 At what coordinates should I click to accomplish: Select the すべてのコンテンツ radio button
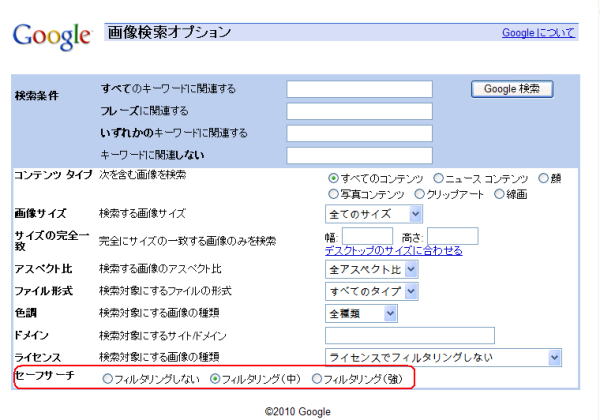333,178
